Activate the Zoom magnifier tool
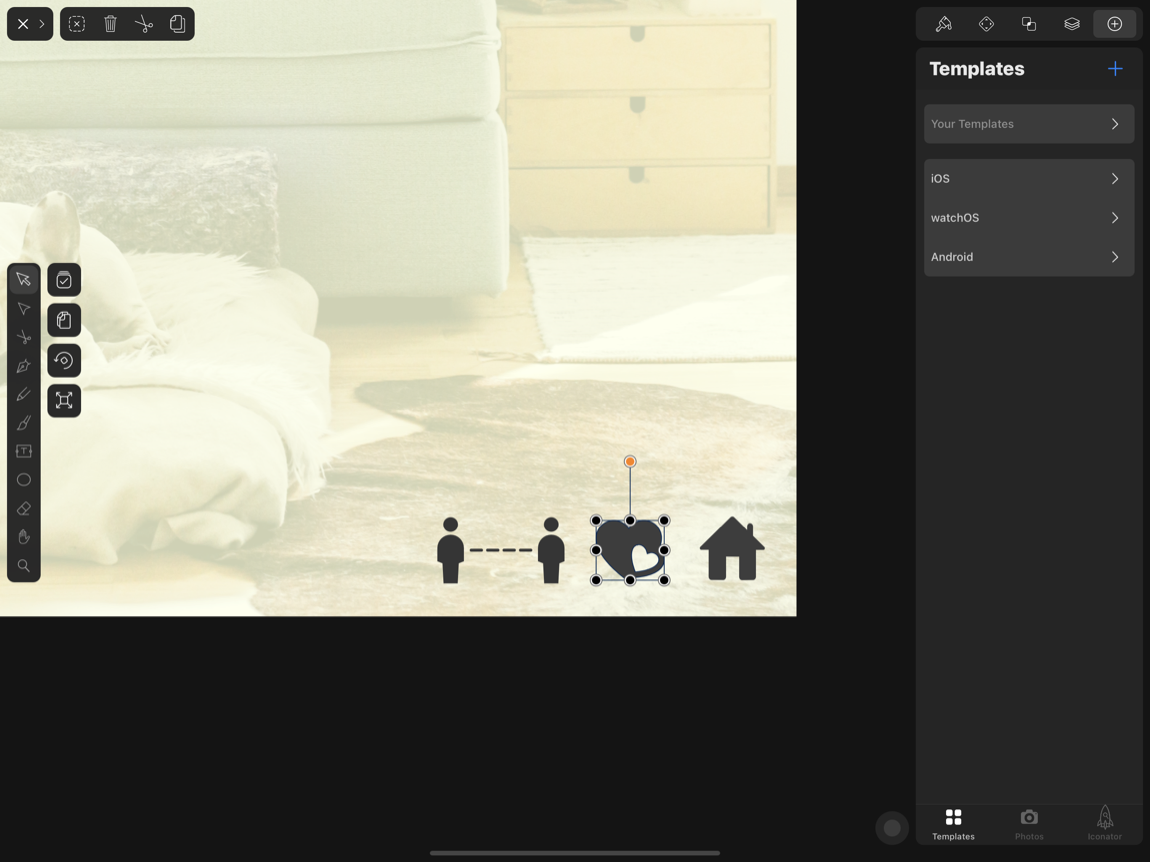This screenshot has width=1150, height=862. coord(23,566)
